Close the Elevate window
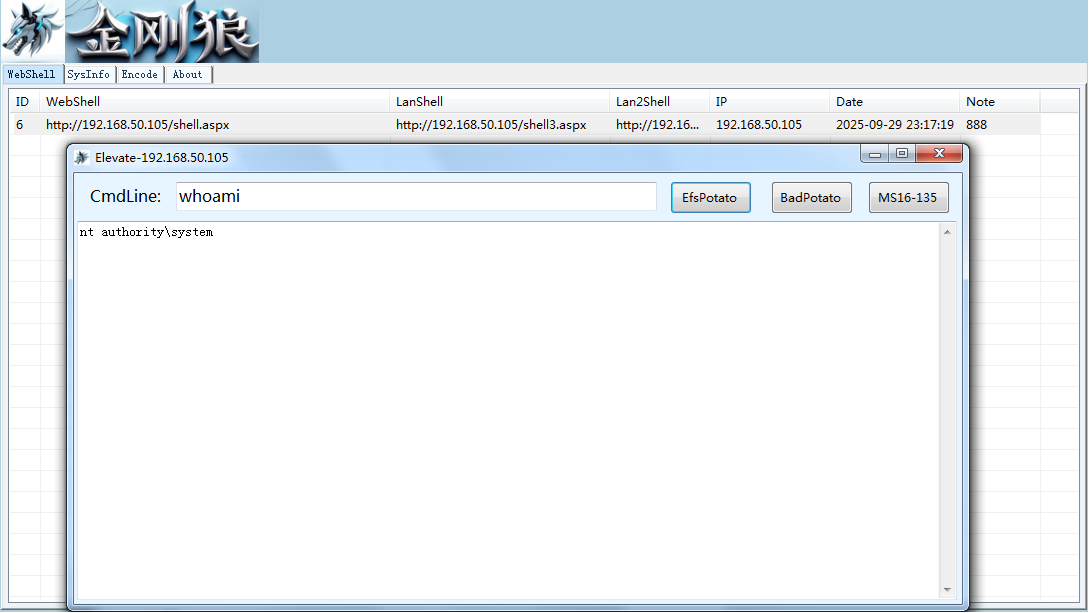This screenshot has height=613, width=1090. point(939,154)
